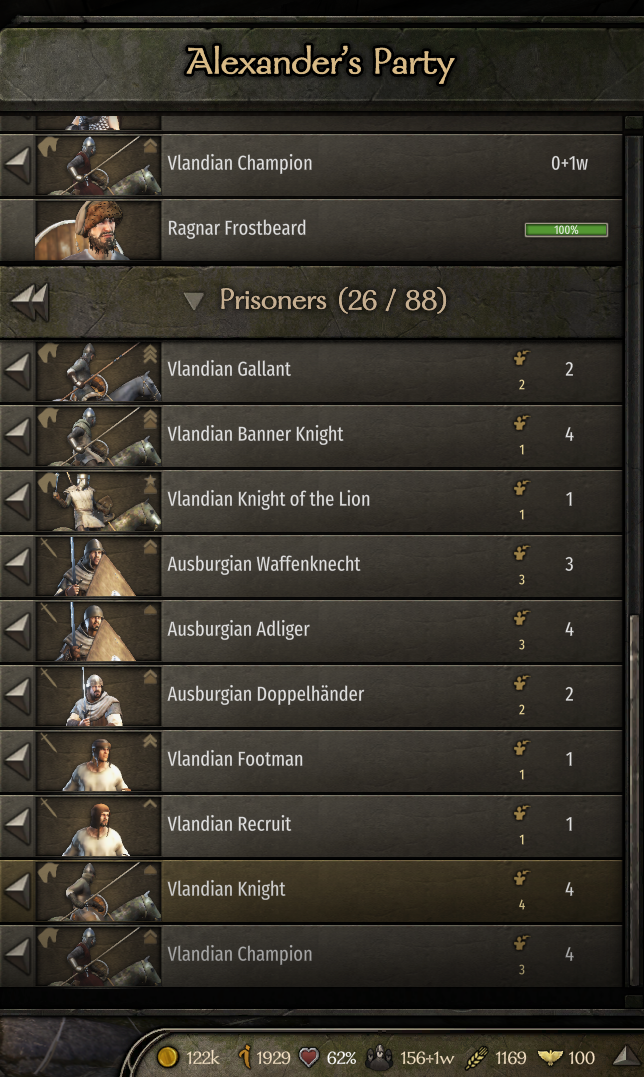
Task: Click the morale icon beside 100
Action: pos(552,1057)
